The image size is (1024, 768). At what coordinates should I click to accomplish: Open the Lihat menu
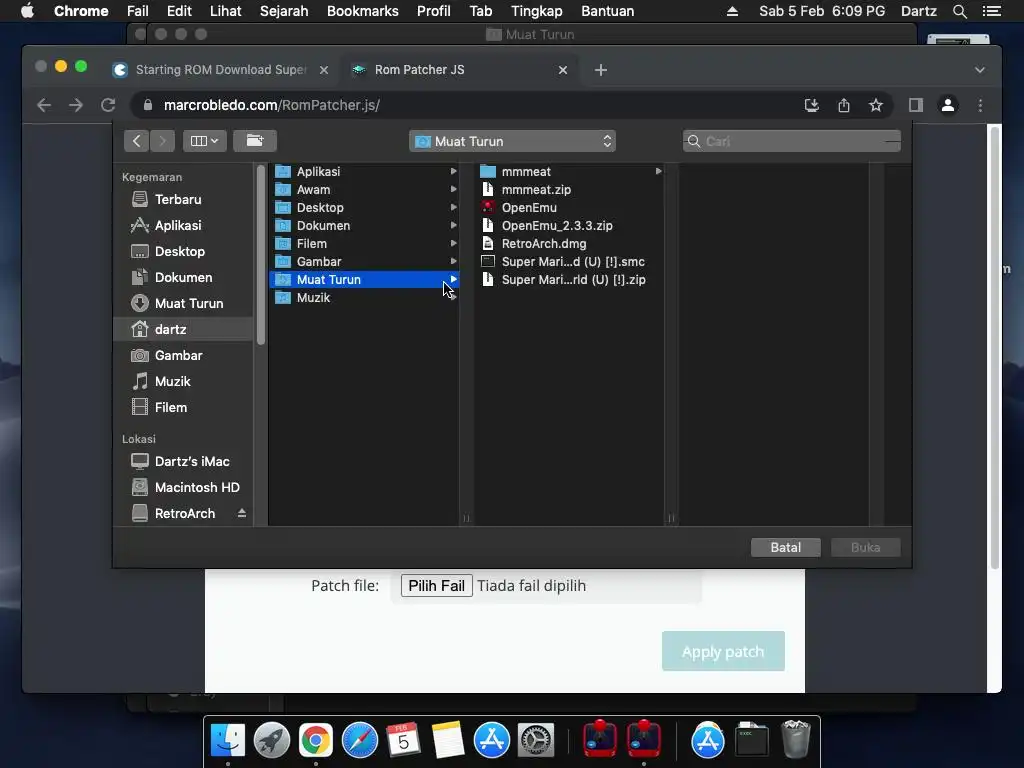(225, 11)
